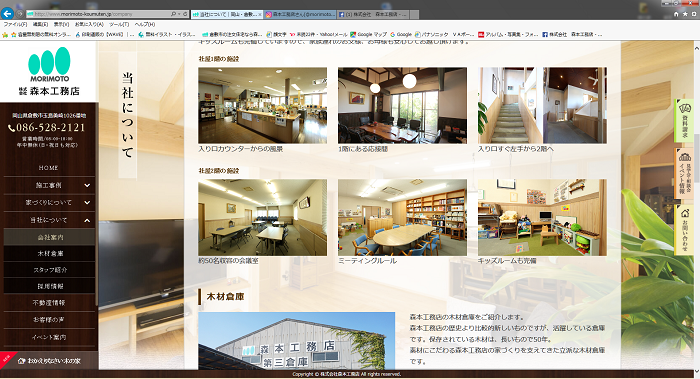
Task: Click the browser home icon
Action: tap(676, 14)
